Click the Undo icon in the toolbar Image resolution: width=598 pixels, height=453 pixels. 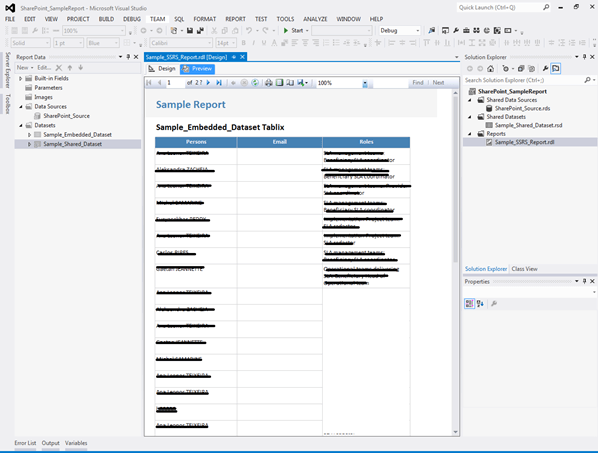pyautogui.click(x=249, y=31)
